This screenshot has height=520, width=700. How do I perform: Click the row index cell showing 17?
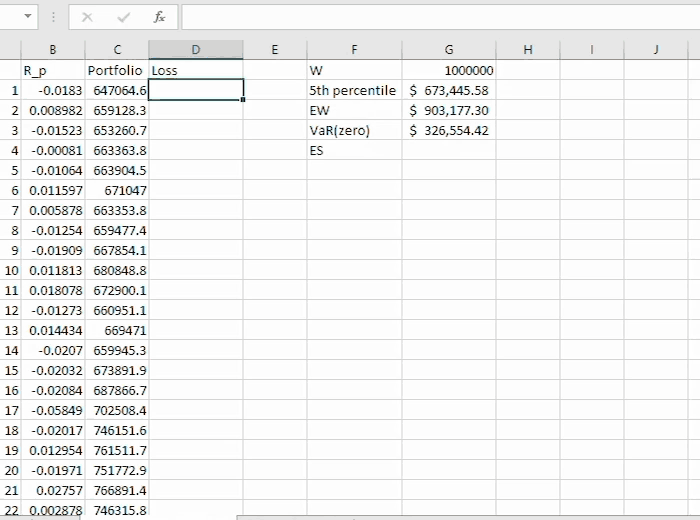(x=10, y=410)
